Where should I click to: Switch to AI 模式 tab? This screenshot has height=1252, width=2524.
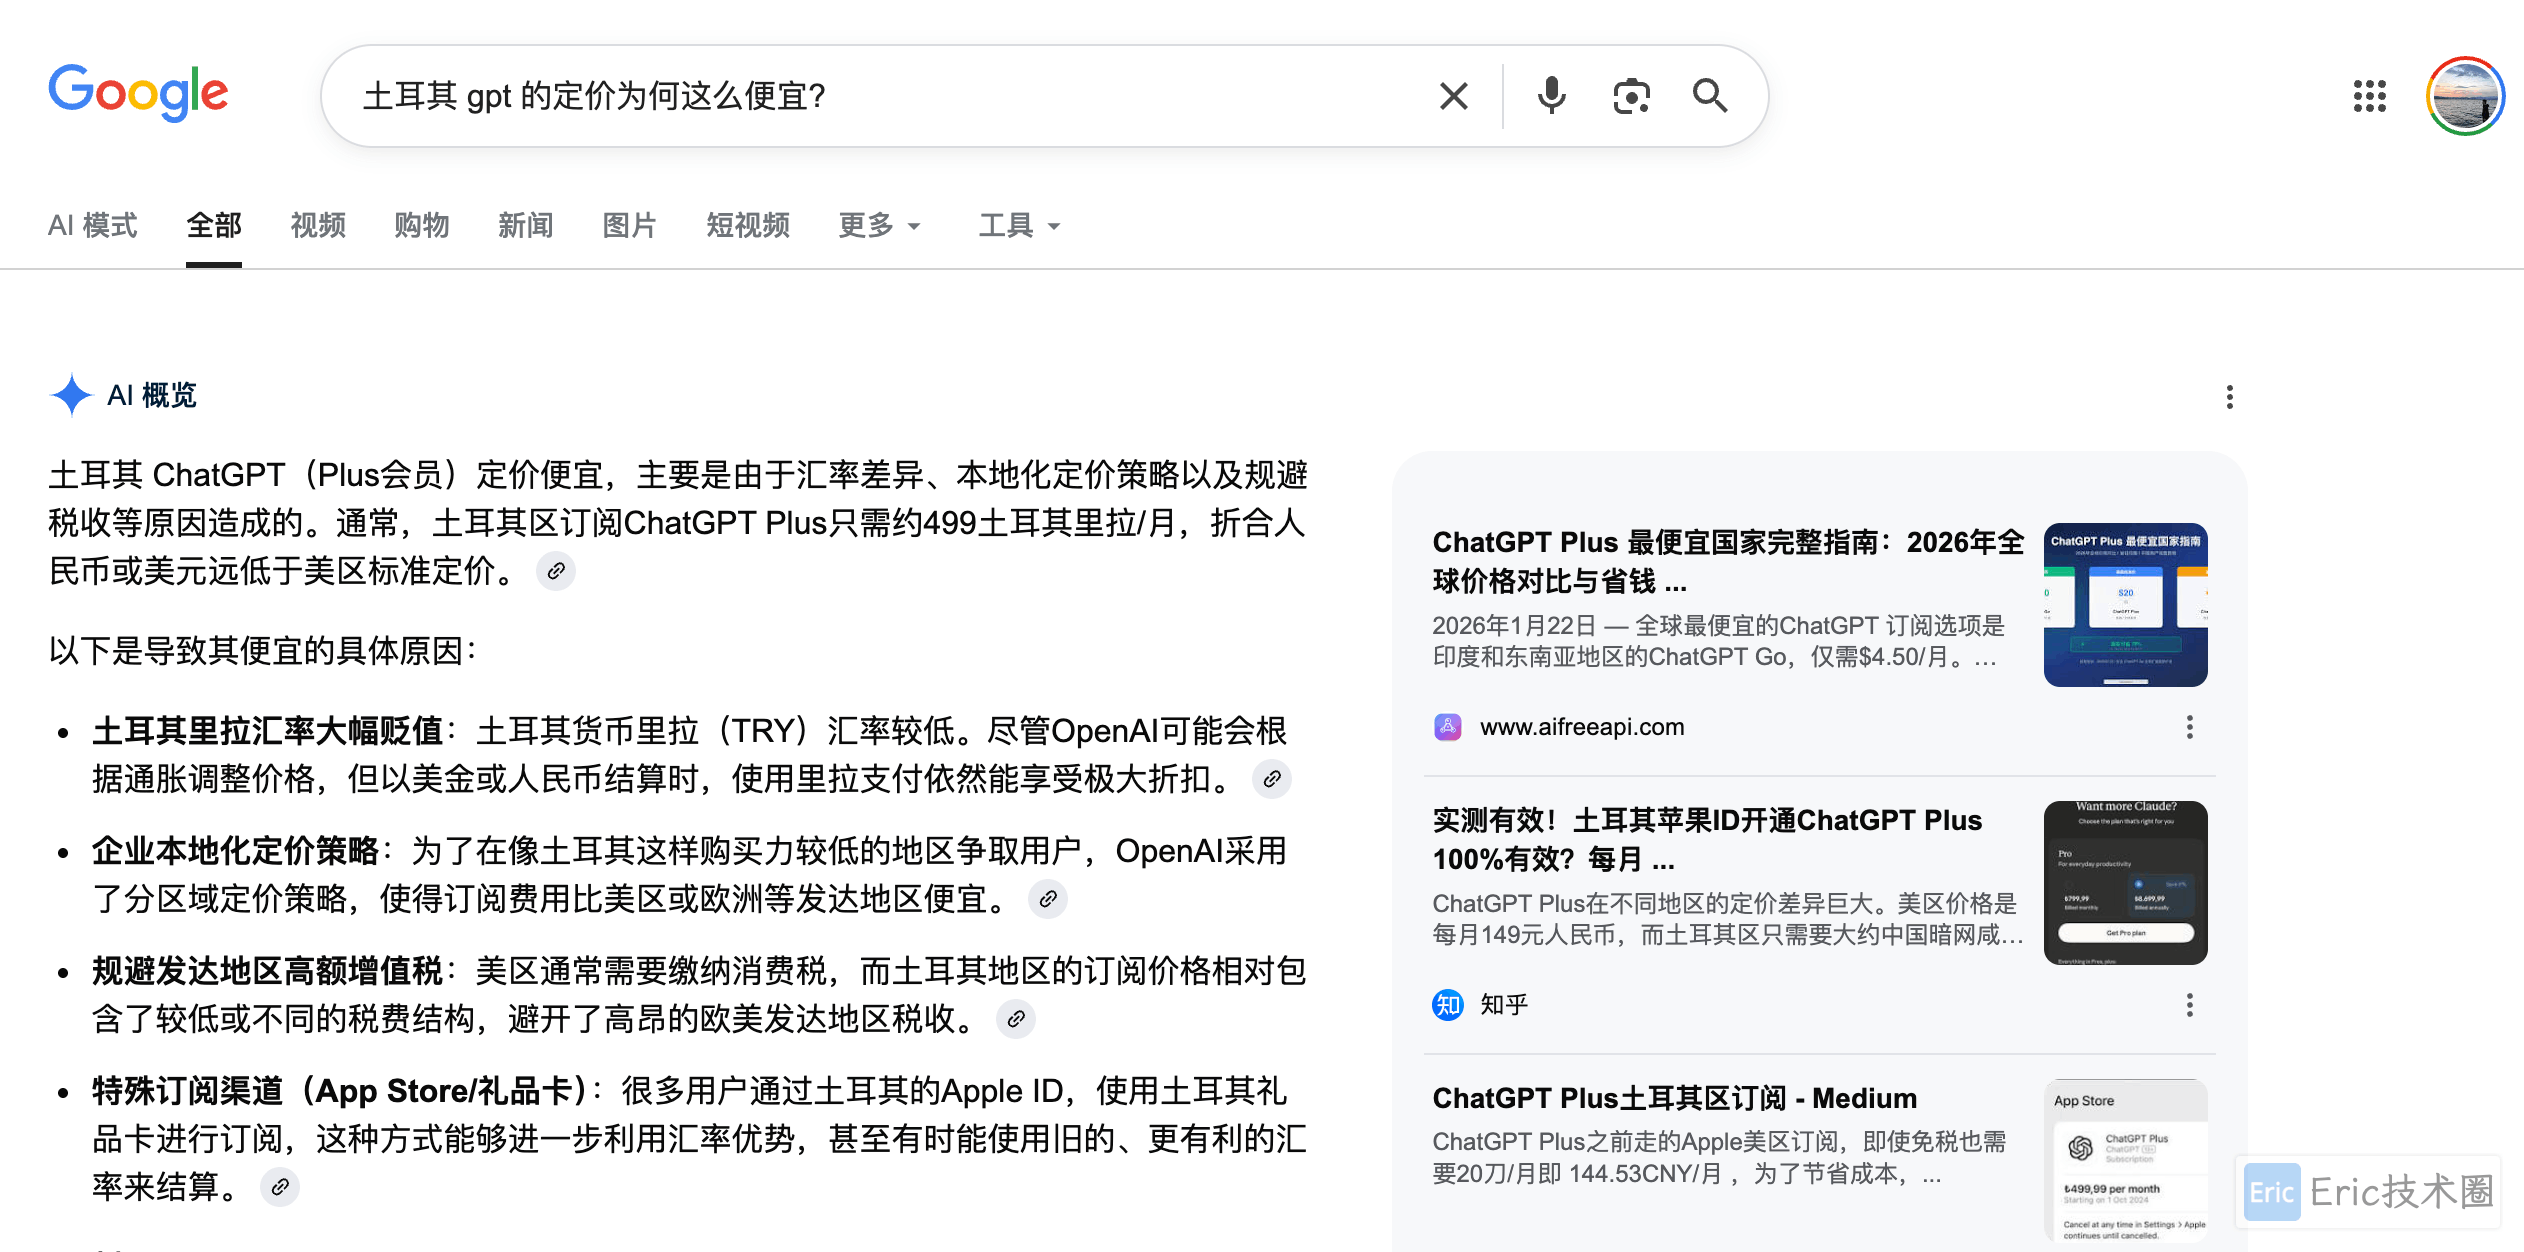pos(93,225)
